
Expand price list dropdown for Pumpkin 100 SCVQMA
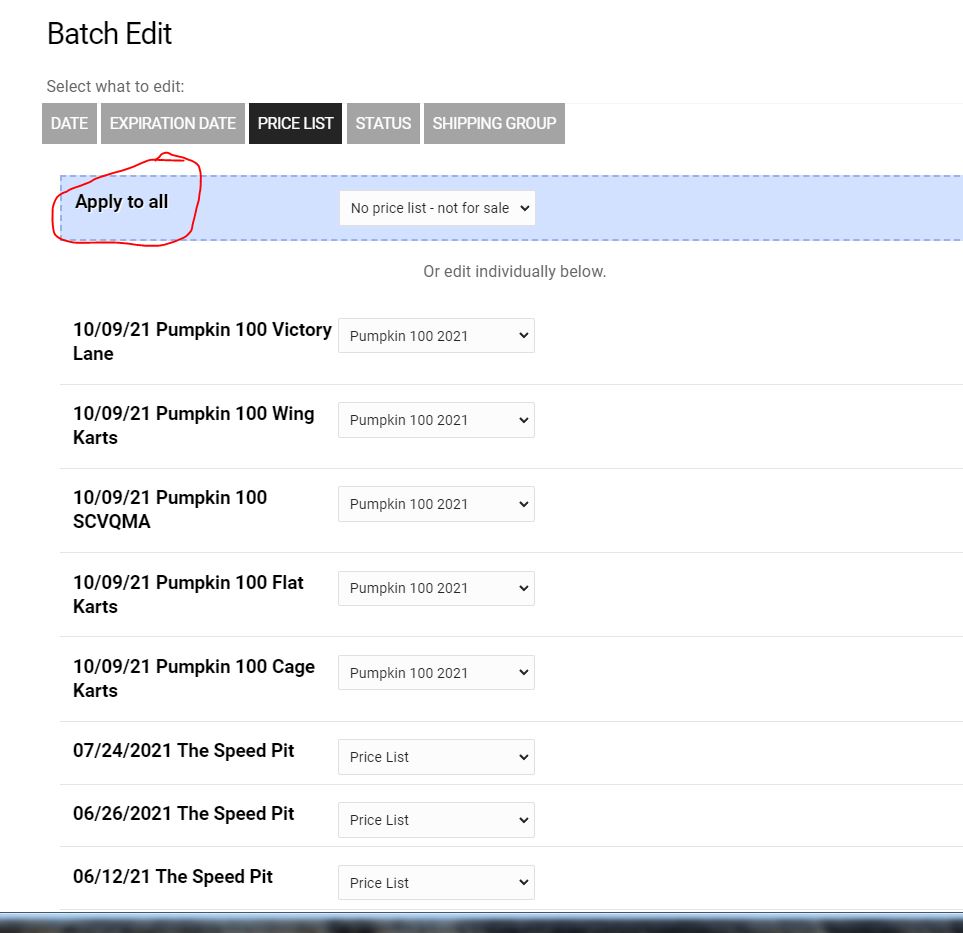(x=437, y=504)
